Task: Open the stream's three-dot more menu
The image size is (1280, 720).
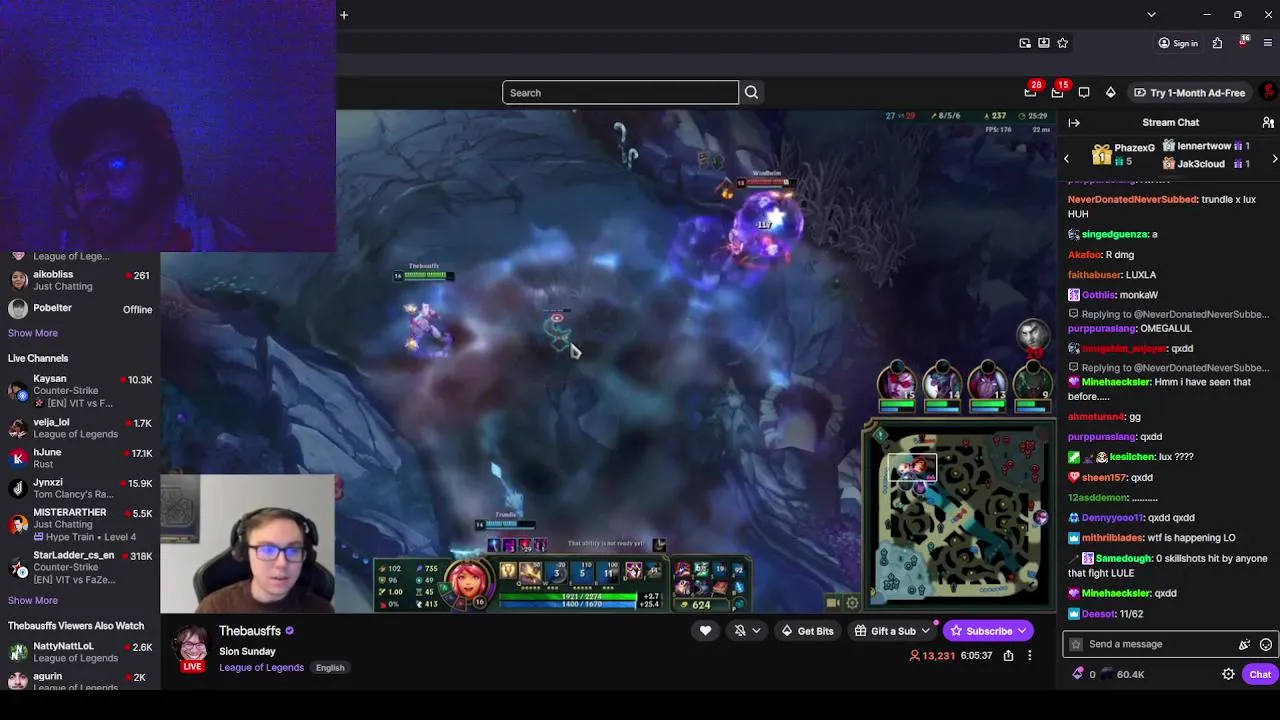Action: [1029, 656]
